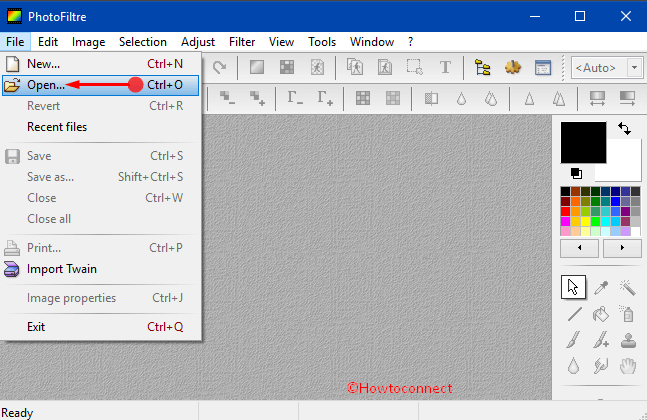The image size is (647, 420).
Task: Select the Magic wand tool
Action: coord(628,288)
